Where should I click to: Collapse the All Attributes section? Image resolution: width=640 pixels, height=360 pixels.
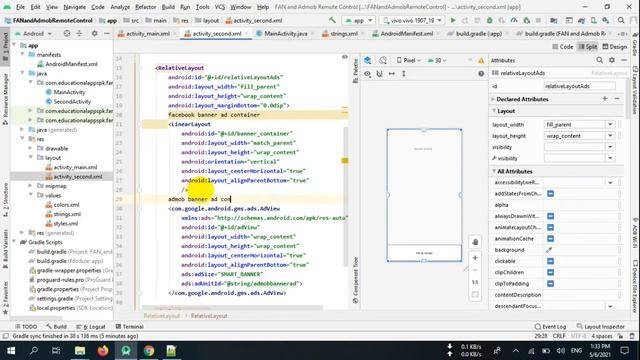pyautogui.click(x=494, y=171)
